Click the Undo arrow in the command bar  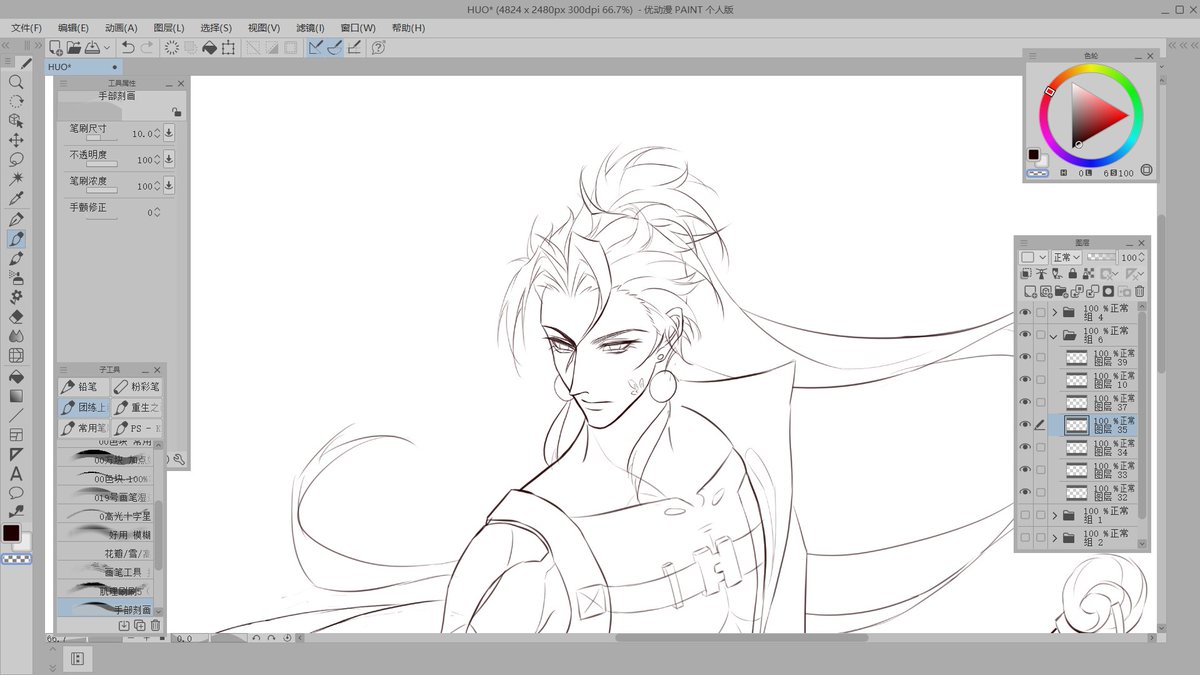click(128, 47)
